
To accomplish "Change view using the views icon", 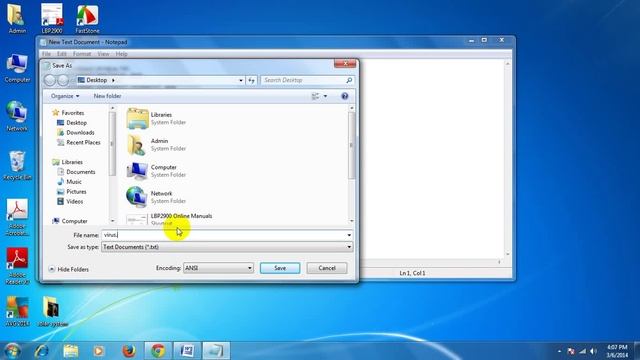I will pyautogui.click(x=316, y=96).
